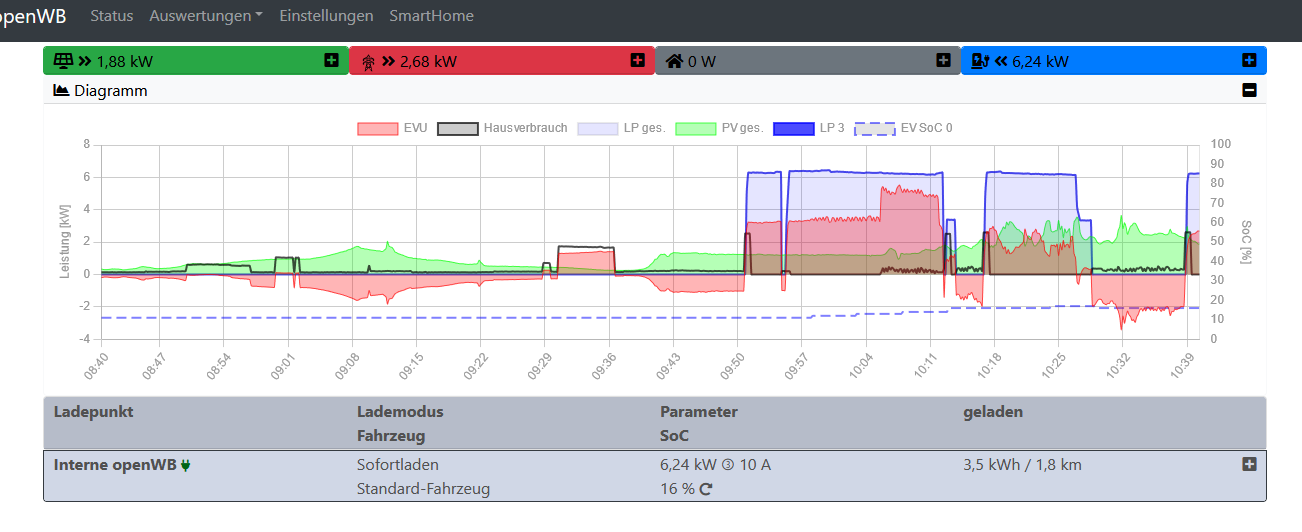Viewport: 1302px width, 532px height.
Task: Click the LP 3 blue legend swatch
Action: tap(796, 128)
